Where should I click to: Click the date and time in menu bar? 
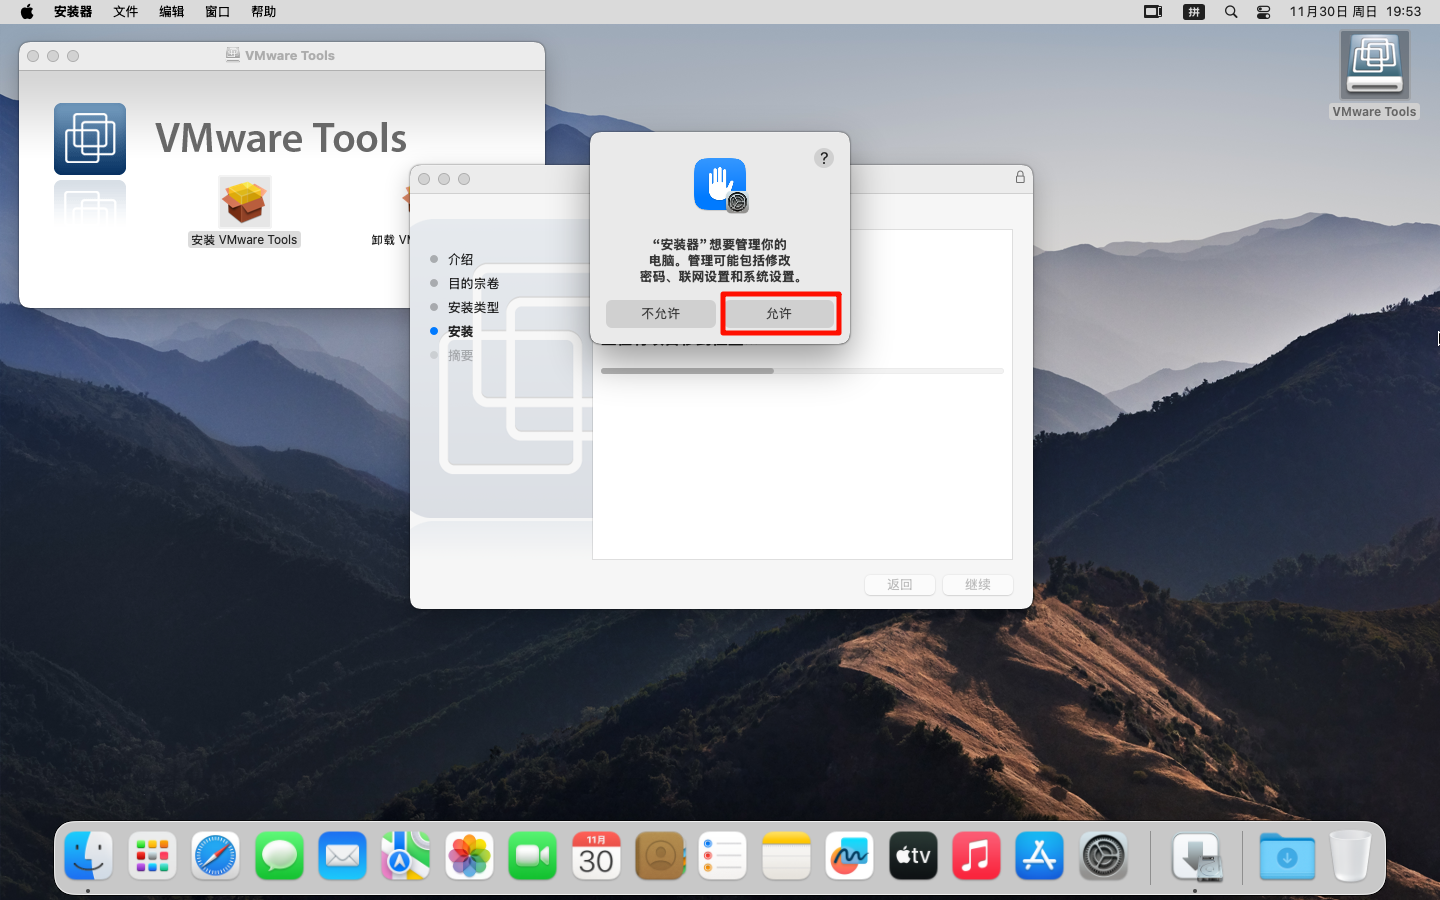[x=1355, y=12]
